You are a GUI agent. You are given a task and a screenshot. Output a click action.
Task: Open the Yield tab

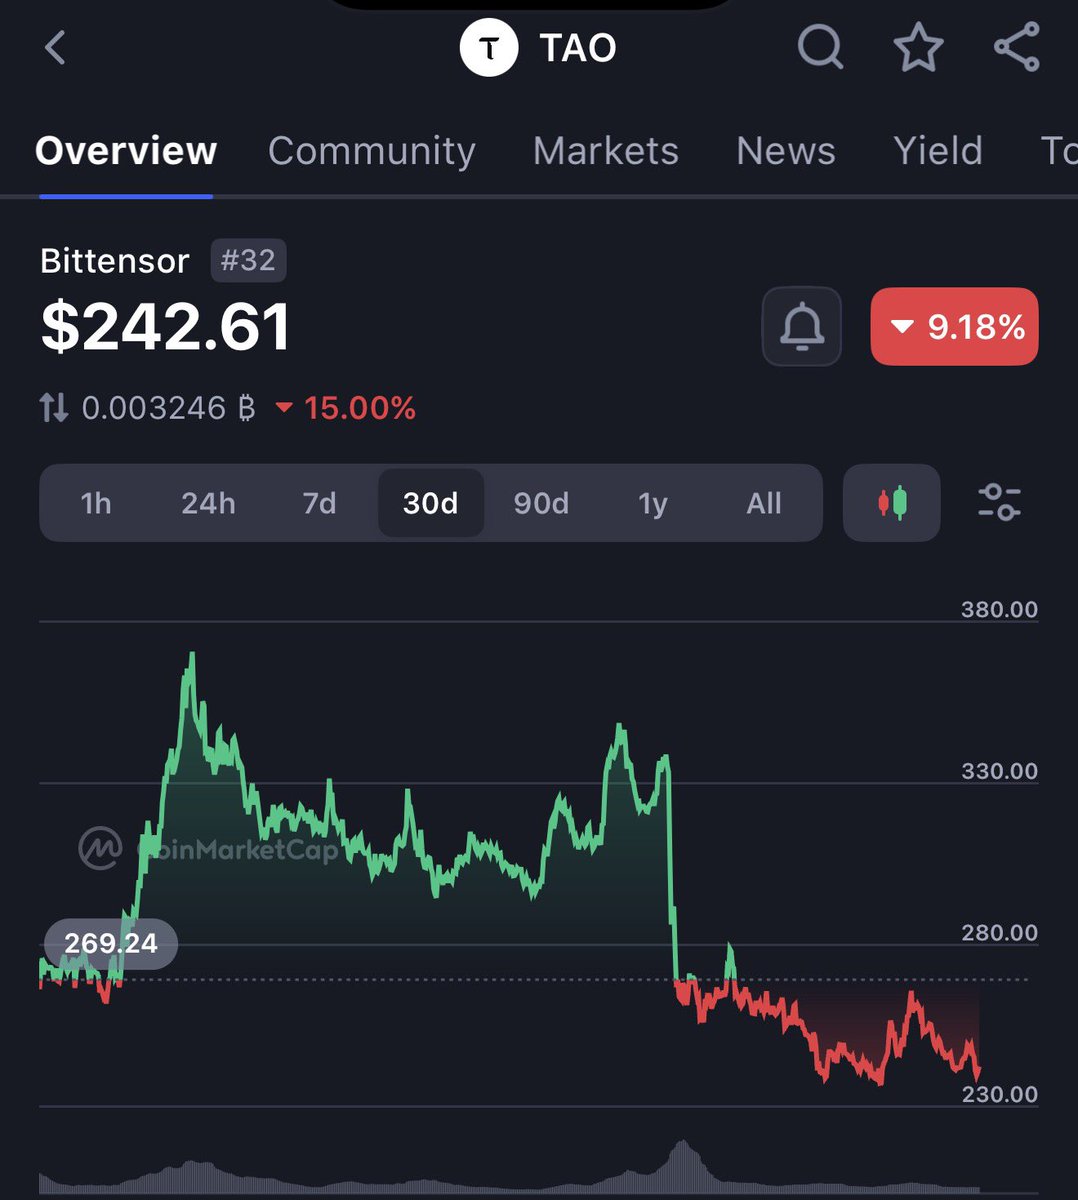tap(938, 151)
